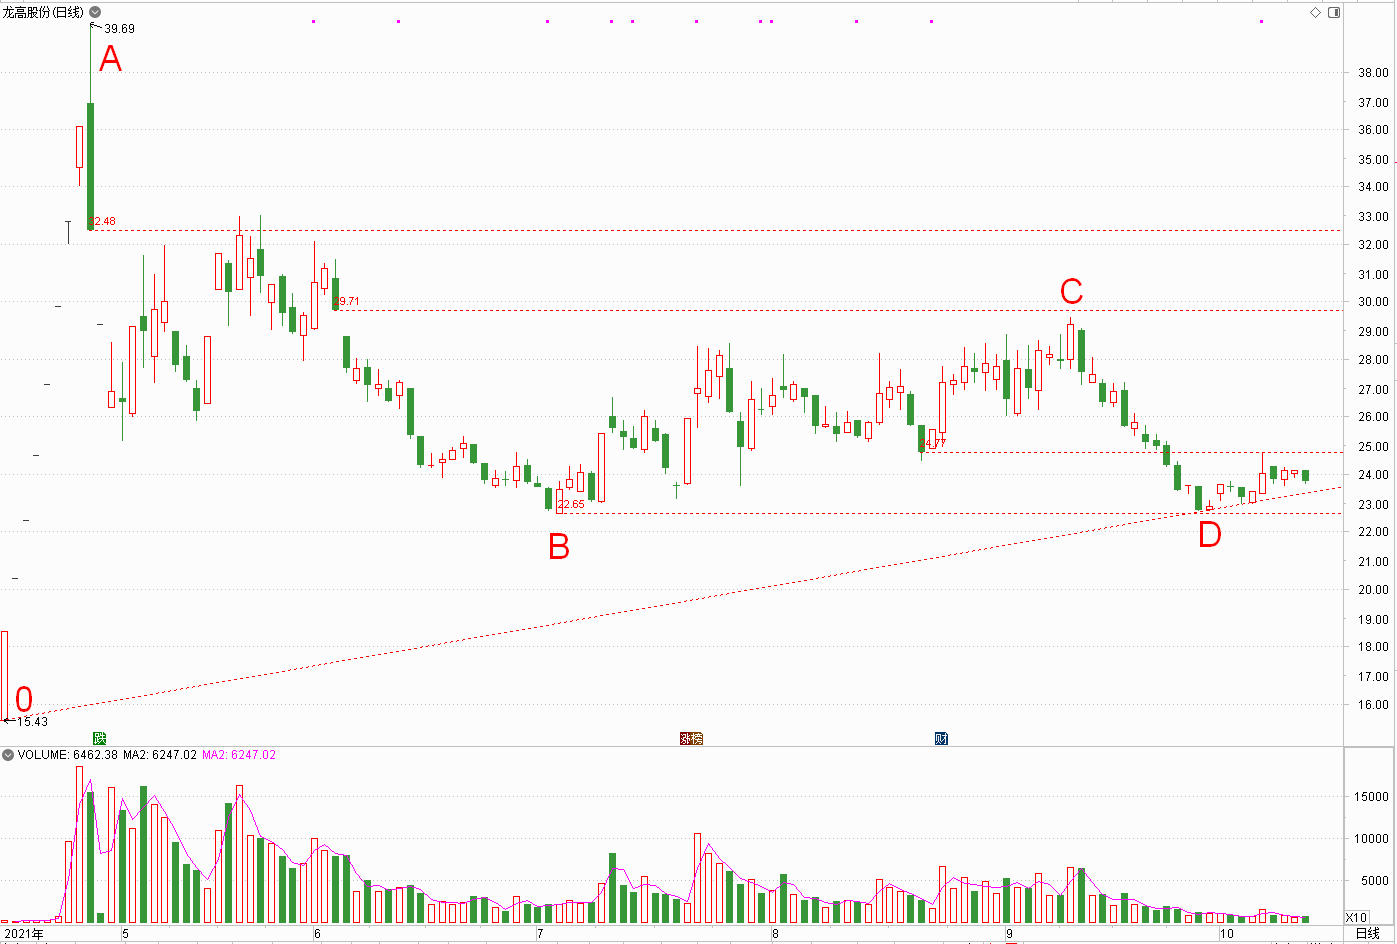Click the last magenta dot marker at top
The height and width of the screenshot is (944, 1397).
click(1261, 21)
